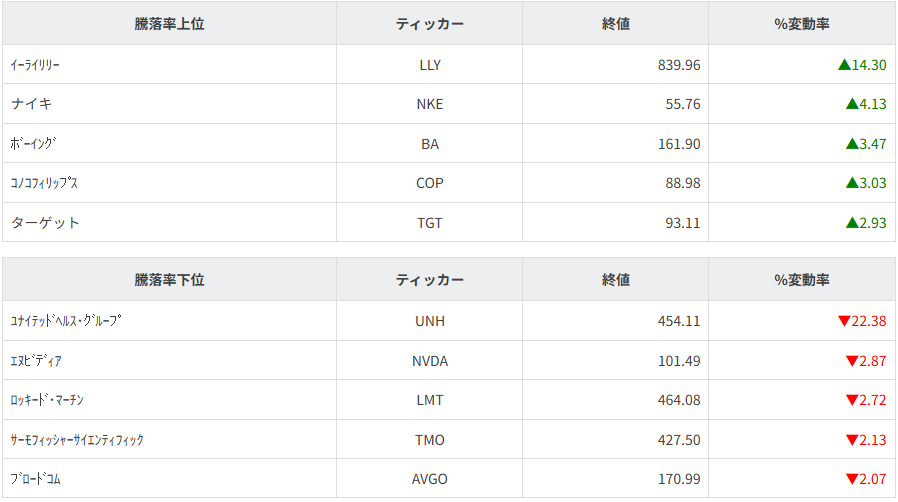
Task: Click the green up arrow beside 4.13
Action: click(852, 104)
